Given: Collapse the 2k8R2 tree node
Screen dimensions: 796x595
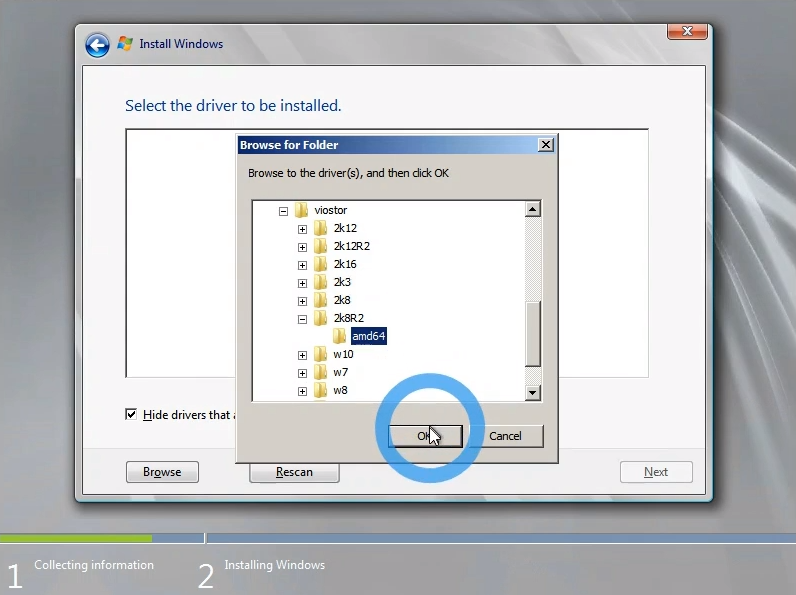Looking at the screenshot, I should (303, 319).
